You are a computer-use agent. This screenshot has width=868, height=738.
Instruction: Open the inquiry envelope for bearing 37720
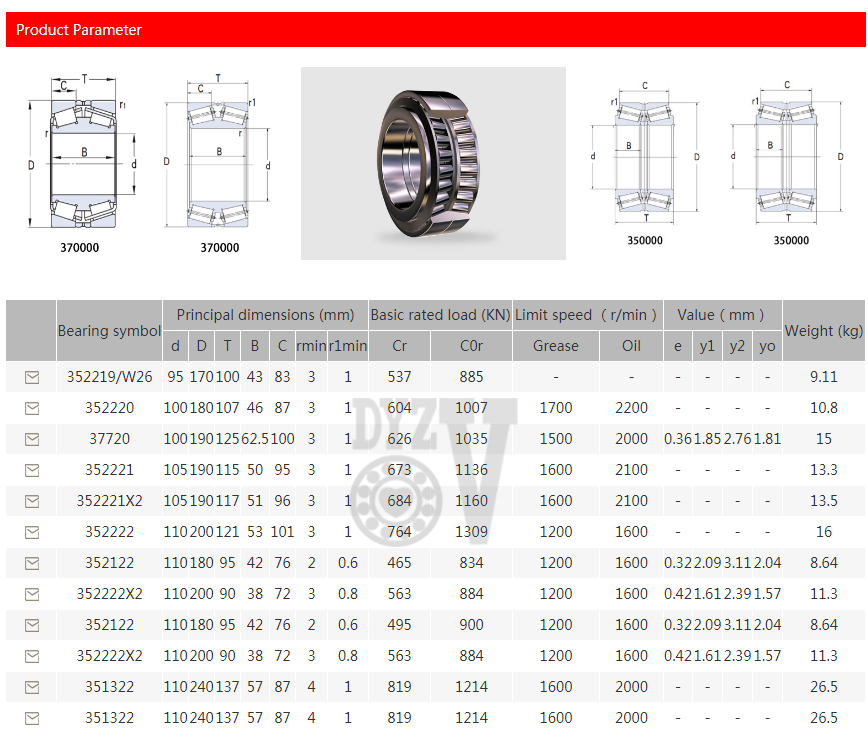point(31,439)
